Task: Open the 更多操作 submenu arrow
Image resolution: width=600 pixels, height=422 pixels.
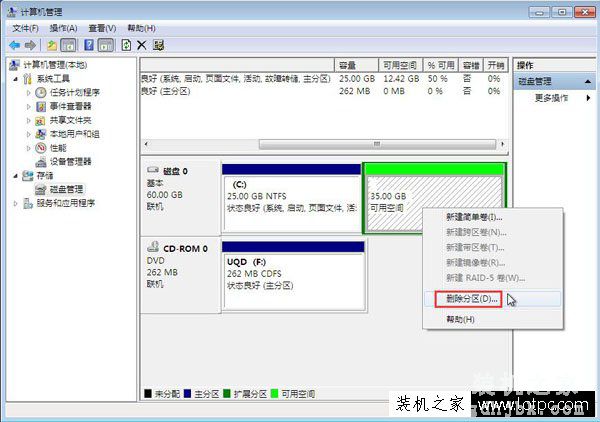Action: coord(589,98)
